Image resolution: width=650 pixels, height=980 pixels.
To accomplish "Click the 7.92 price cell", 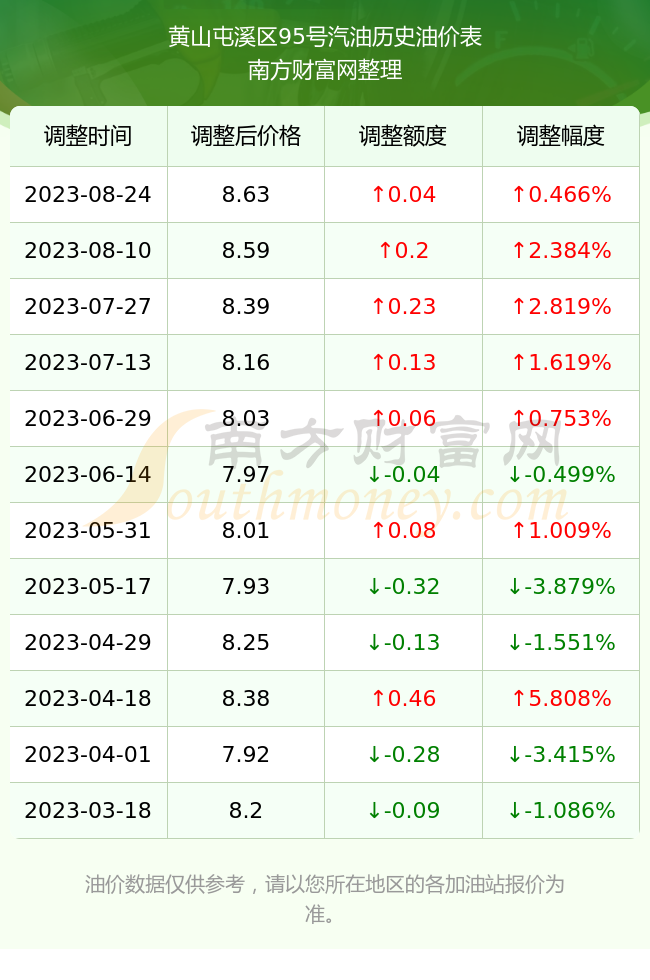I will pos(246,754).
